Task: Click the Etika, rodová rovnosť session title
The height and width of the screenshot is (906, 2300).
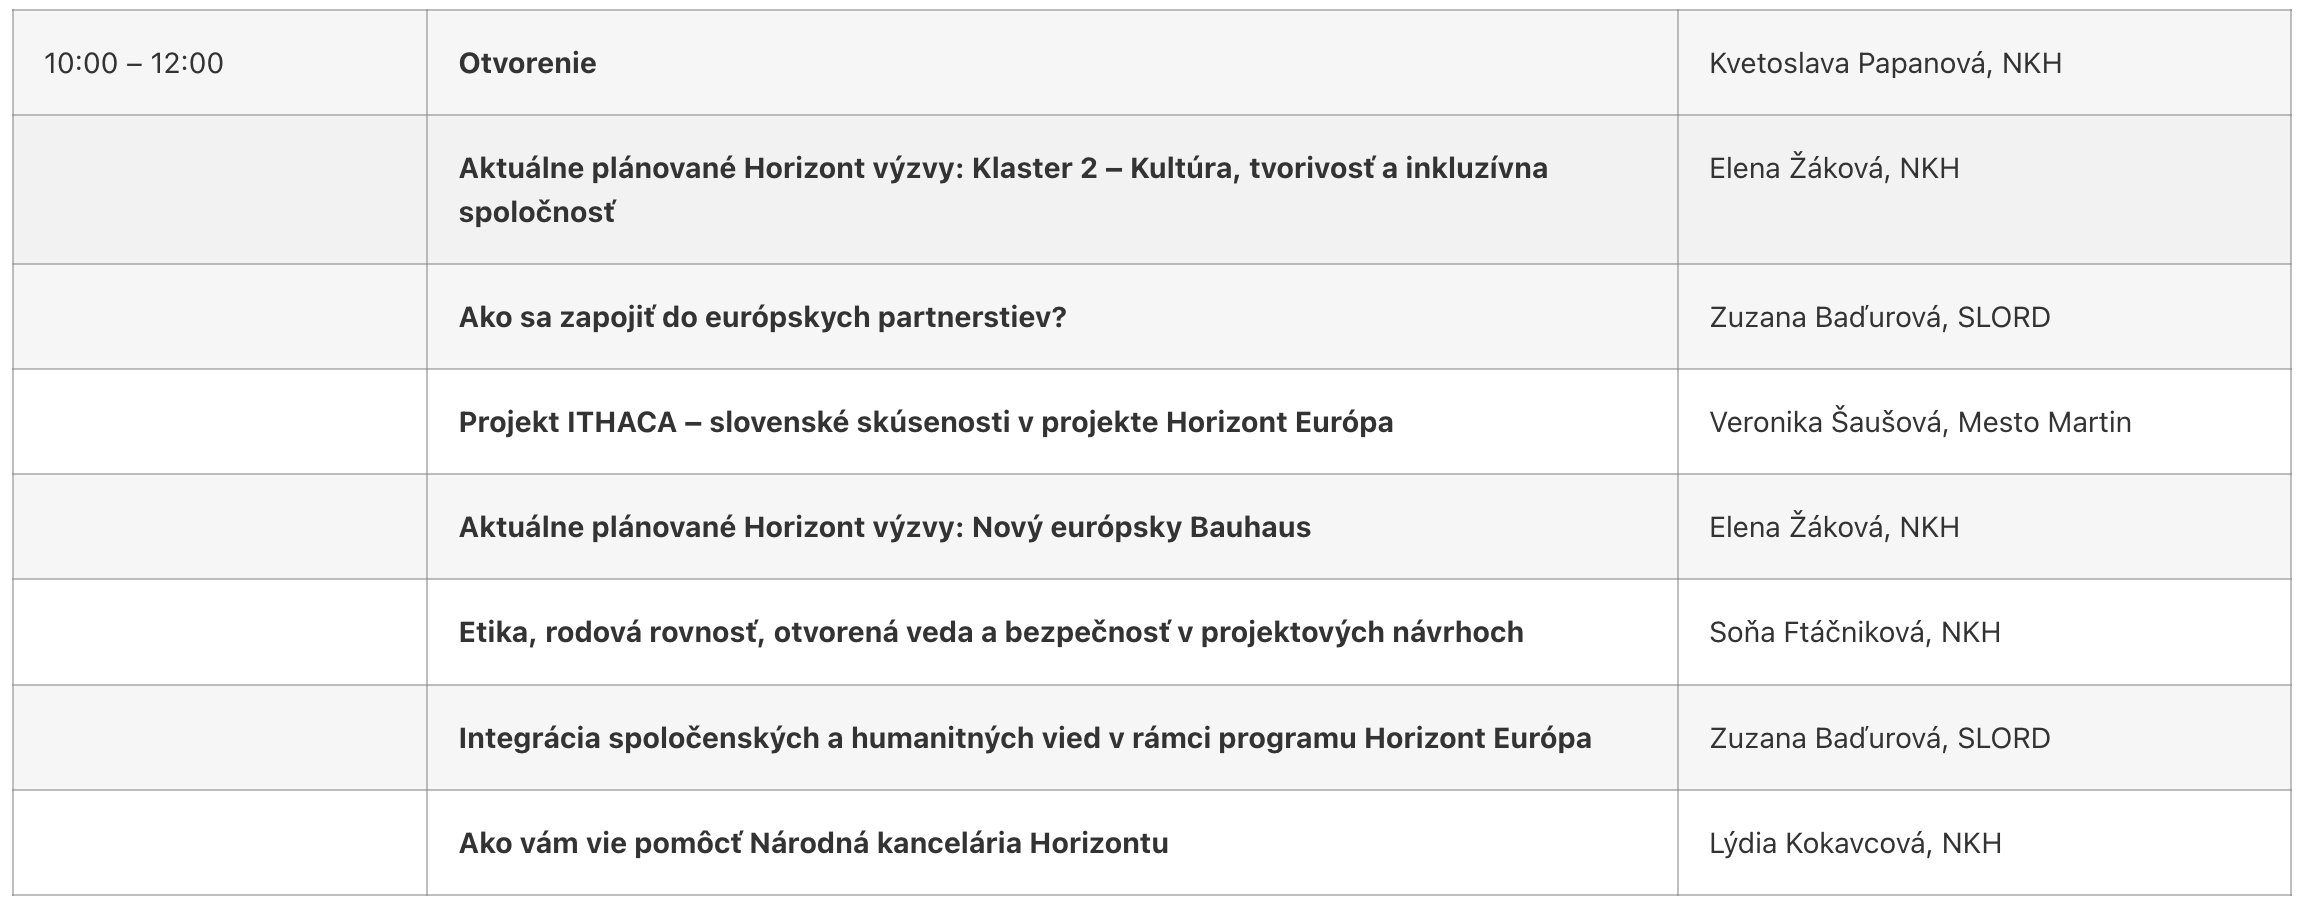Action: 990,632
